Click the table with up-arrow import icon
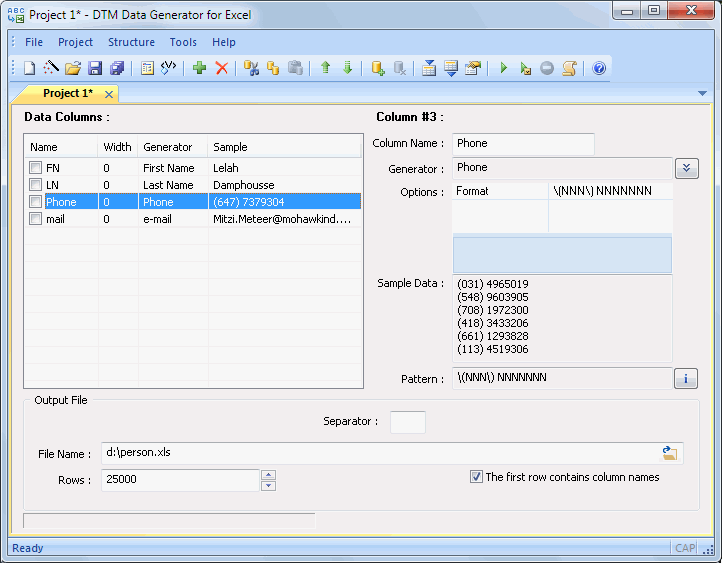Viewport: 722px width, 563px height. click(x=429, y=68)
